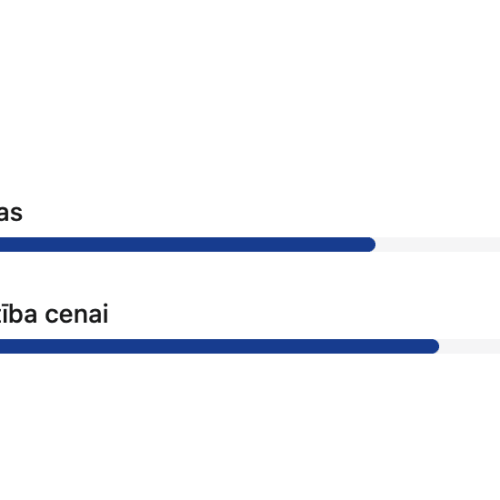Click the grey unfilled track of the 'as' bar
This screenshot has width=500, height=500.
pos(438,244)
